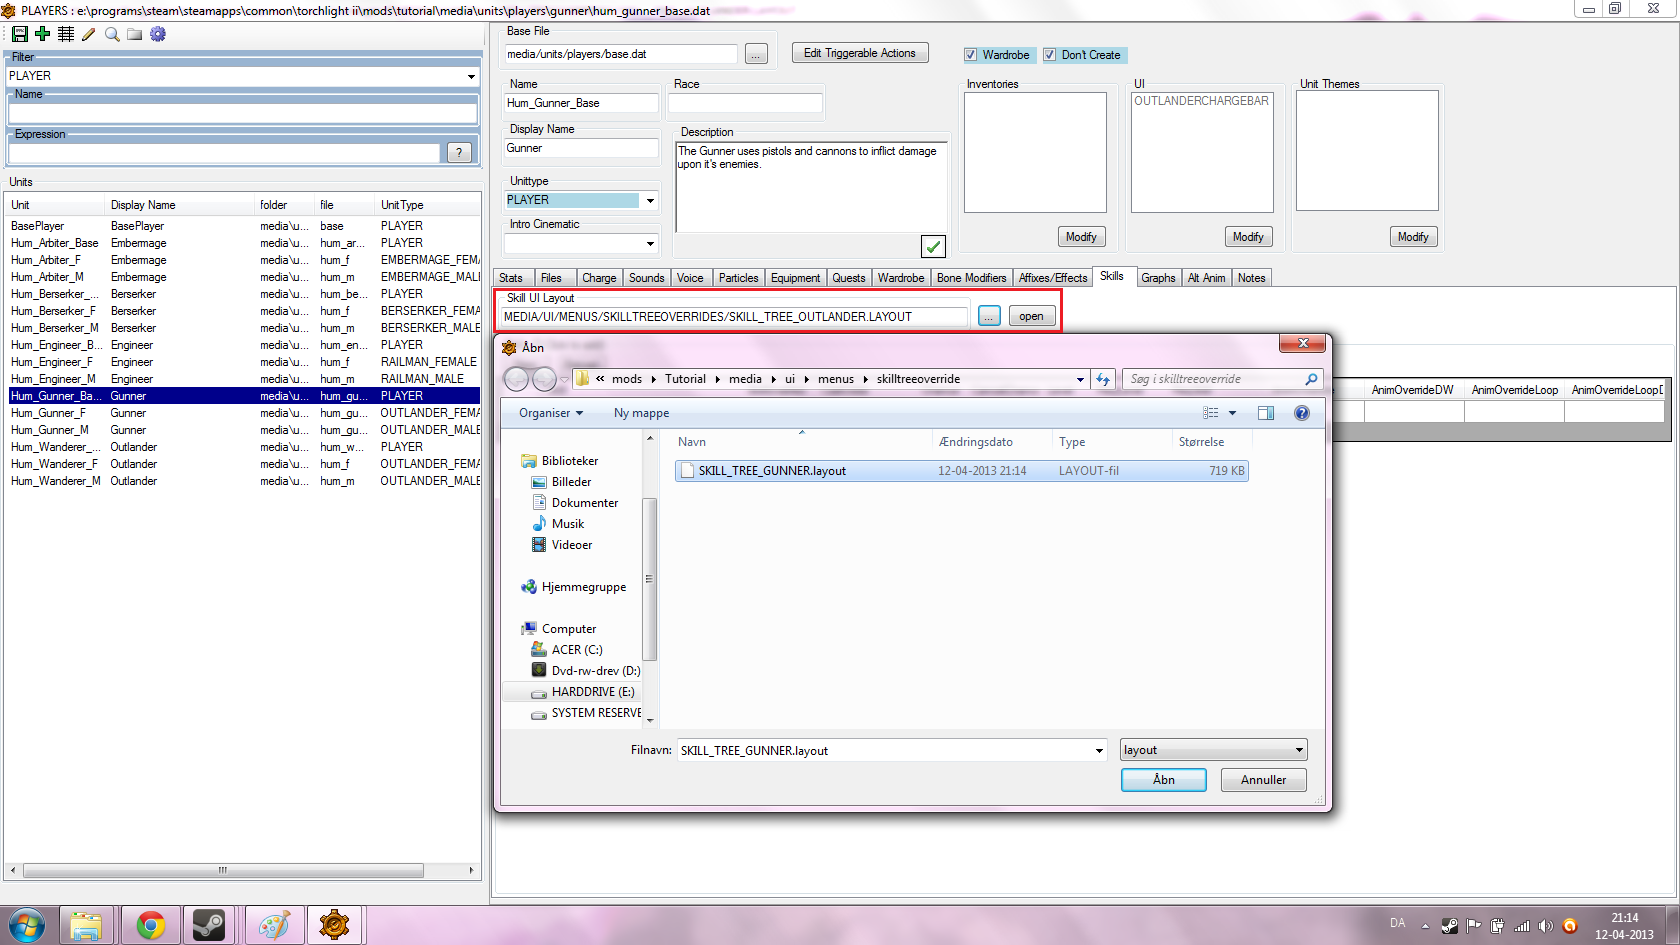Click the Windows Start orb
Image resolution: width=1680 pixels, height=945 pixels.
point(26,926)
